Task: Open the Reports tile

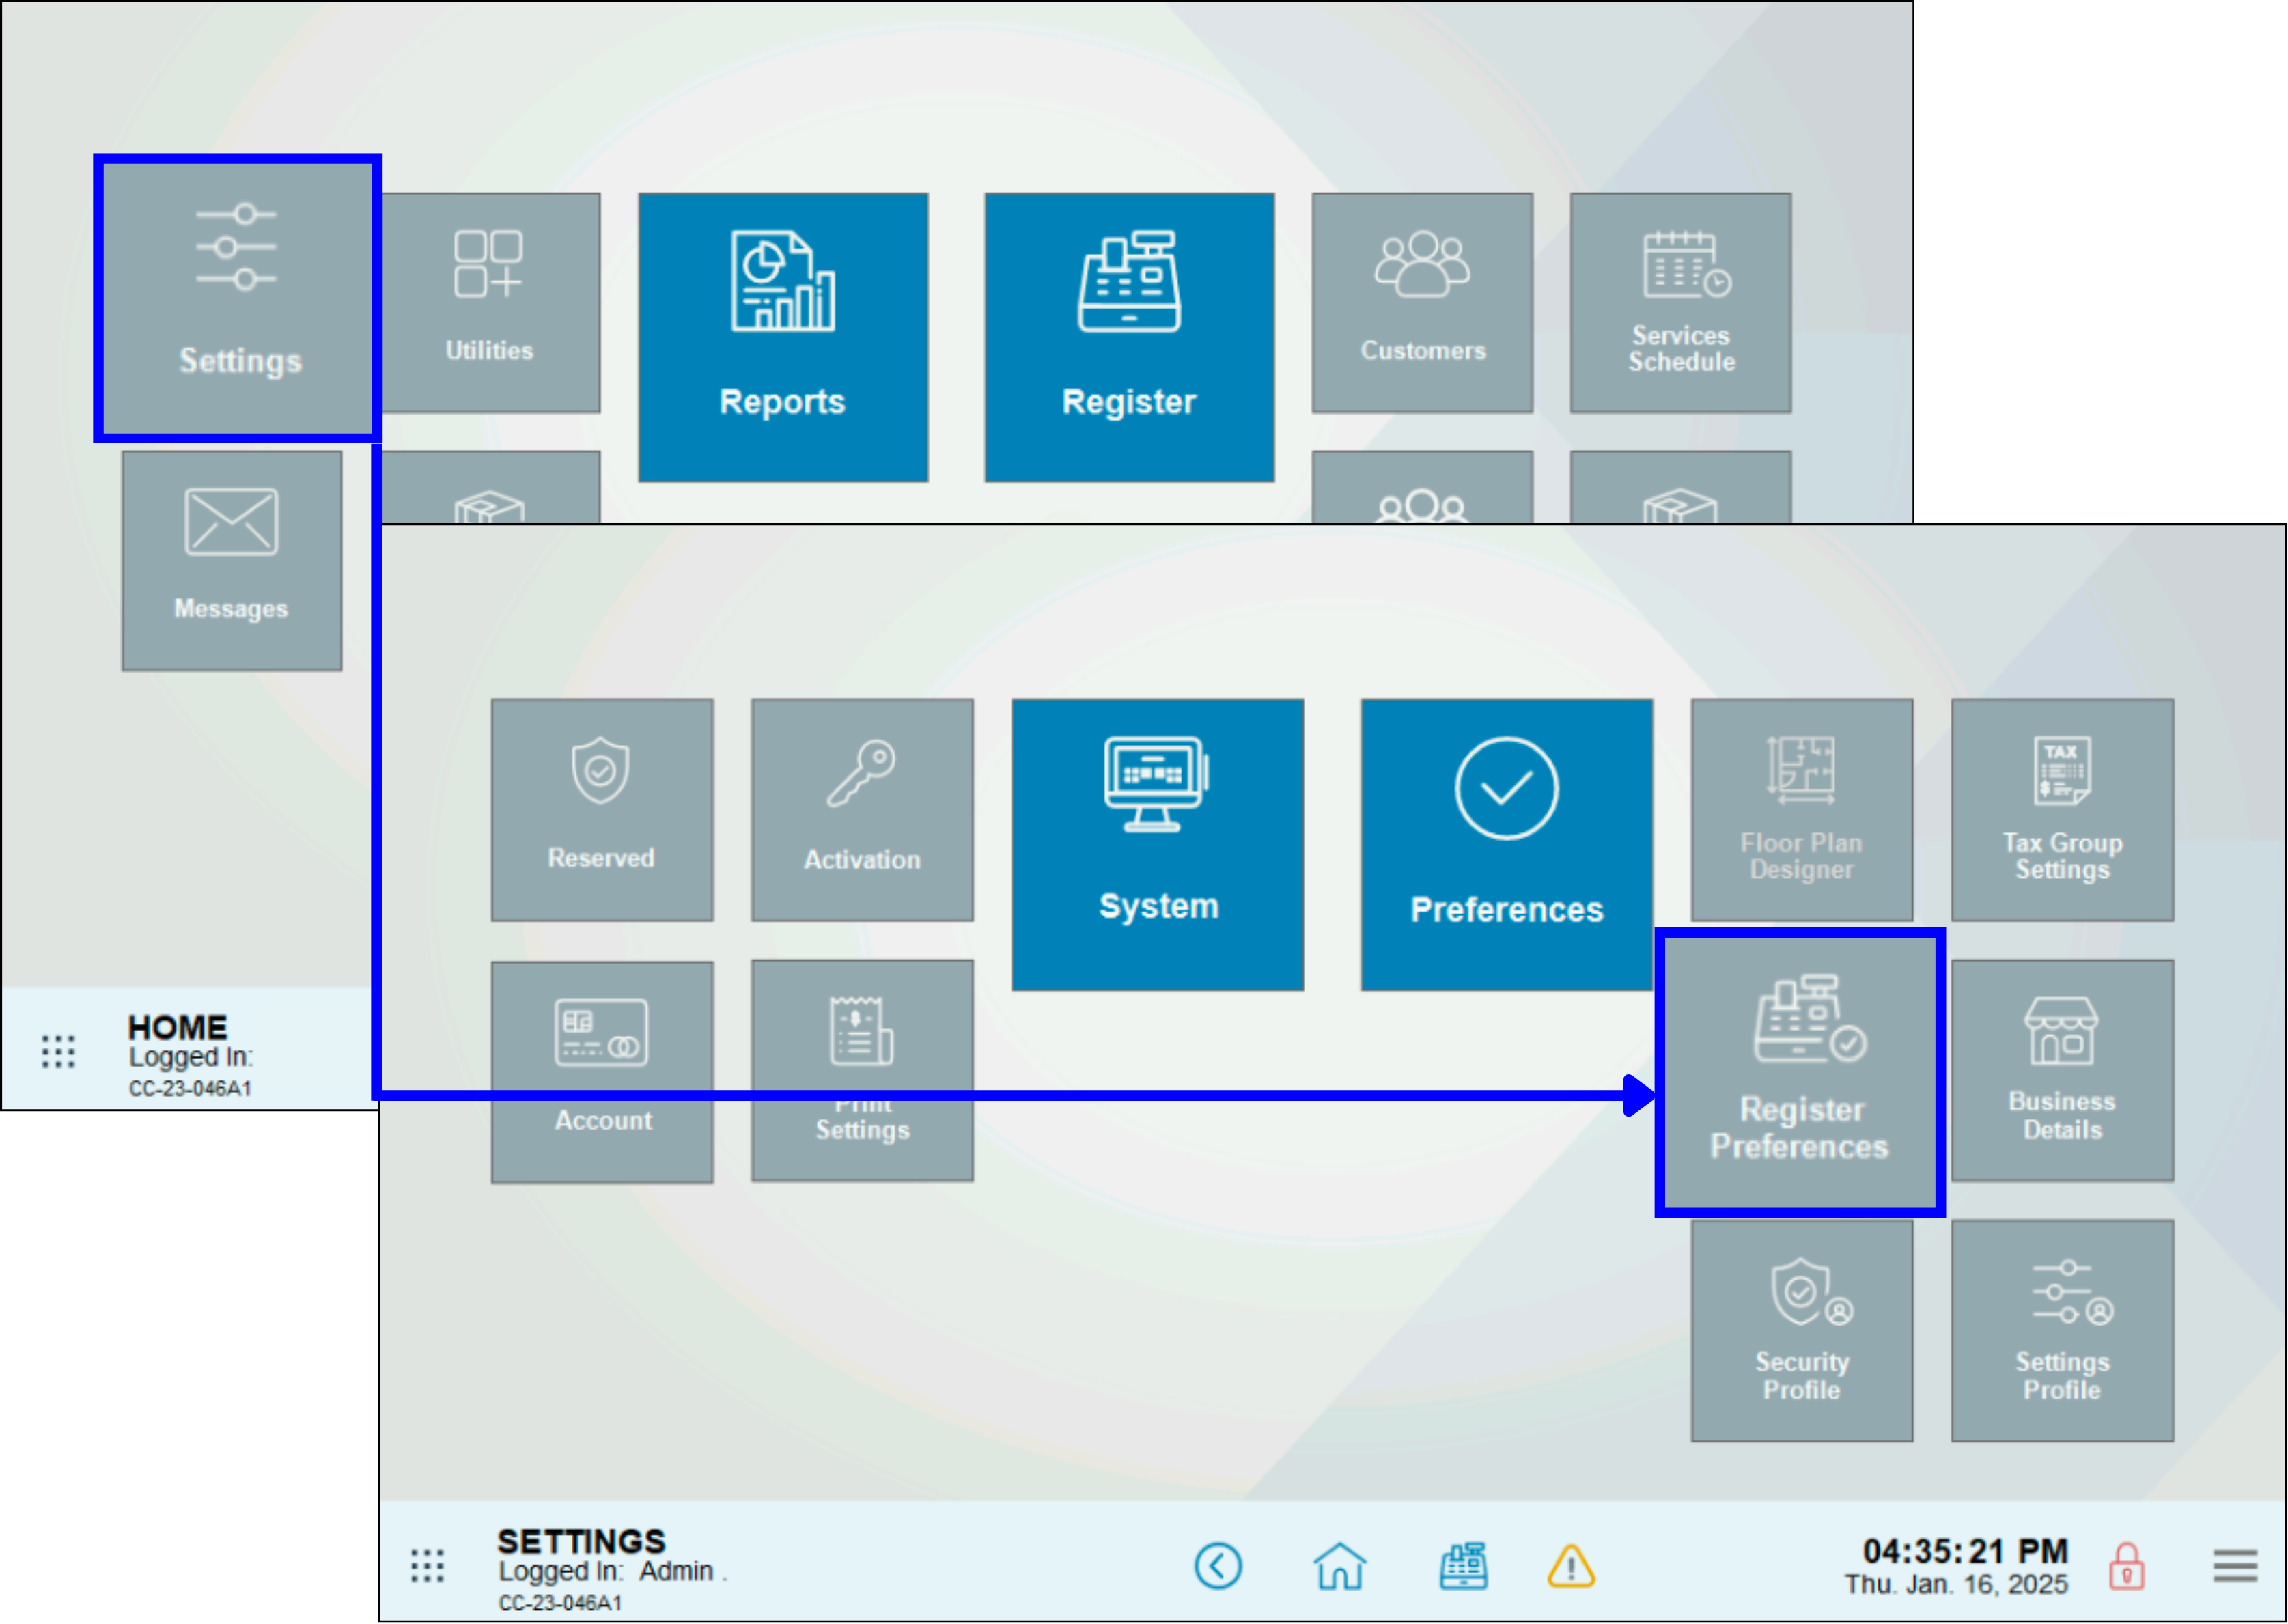Action: coord(783,337)
